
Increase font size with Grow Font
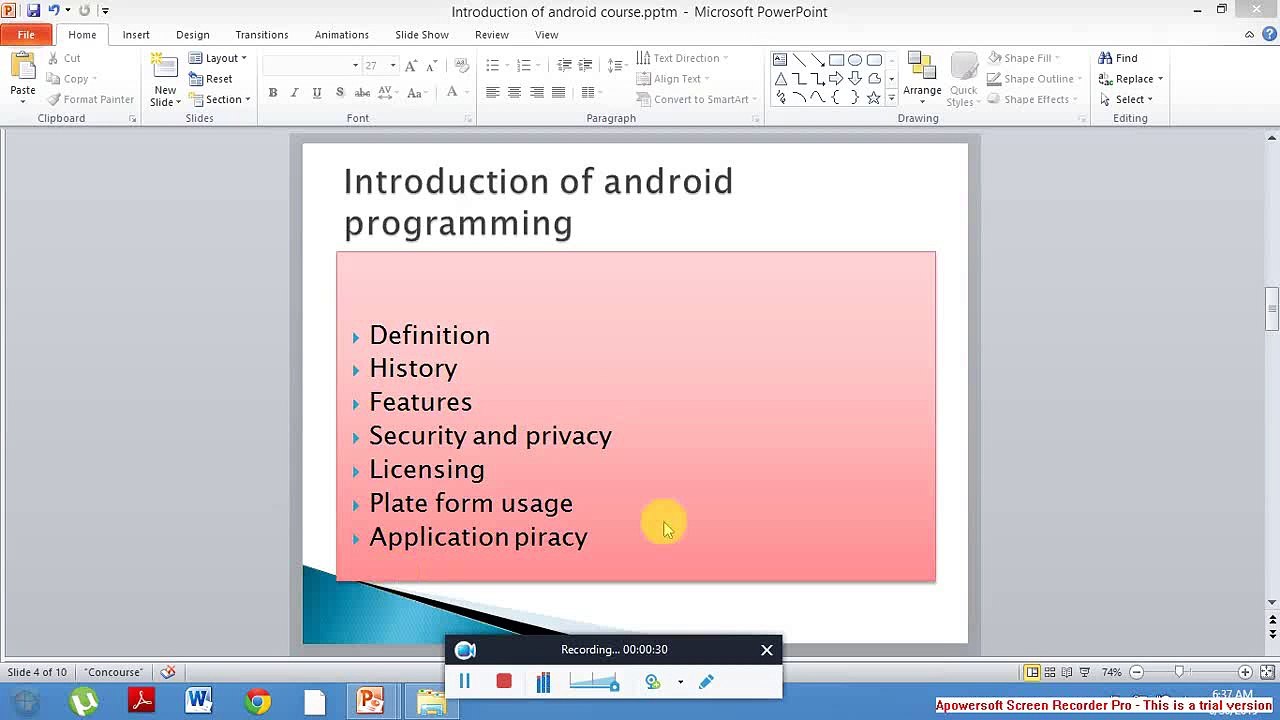click(x=413, y=66)
